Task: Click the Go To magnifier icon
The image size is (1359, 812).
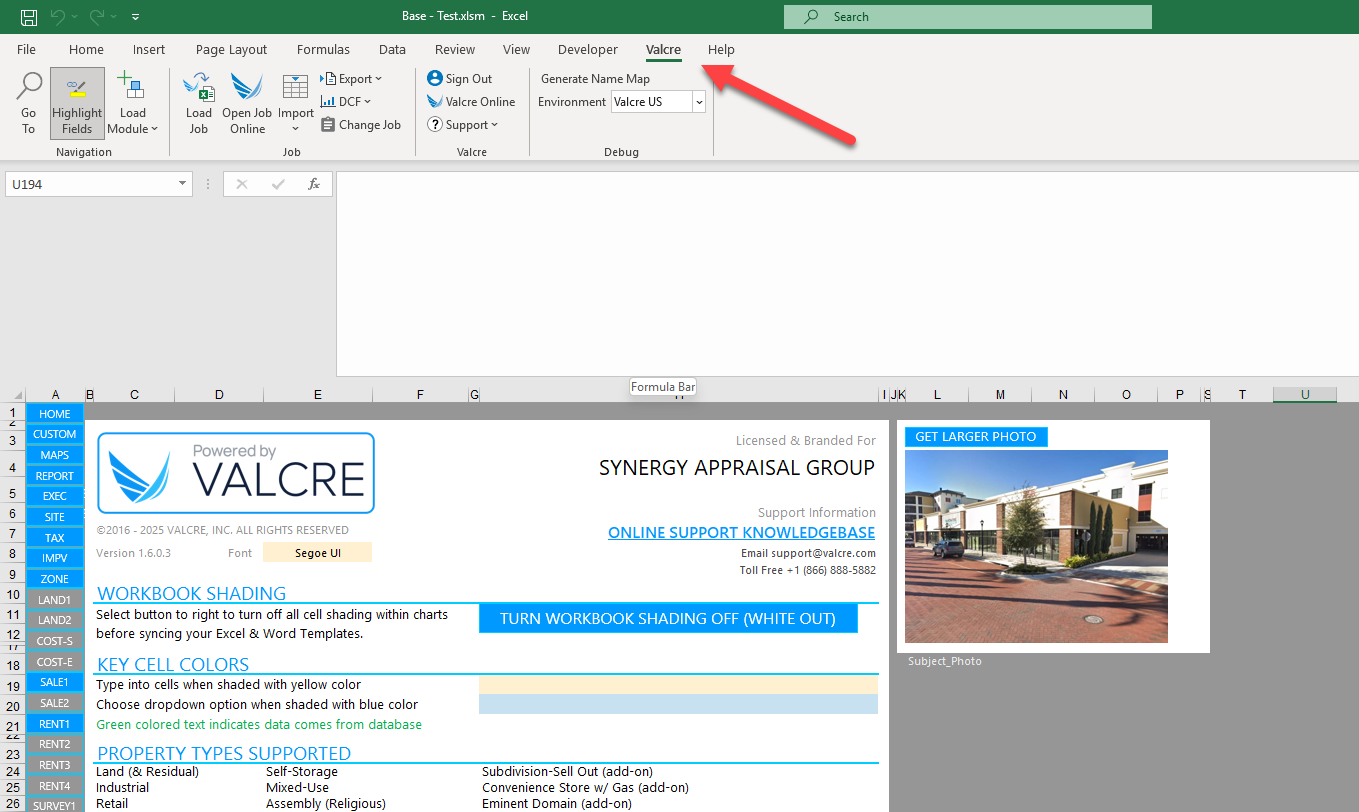Action: (28, 85)
